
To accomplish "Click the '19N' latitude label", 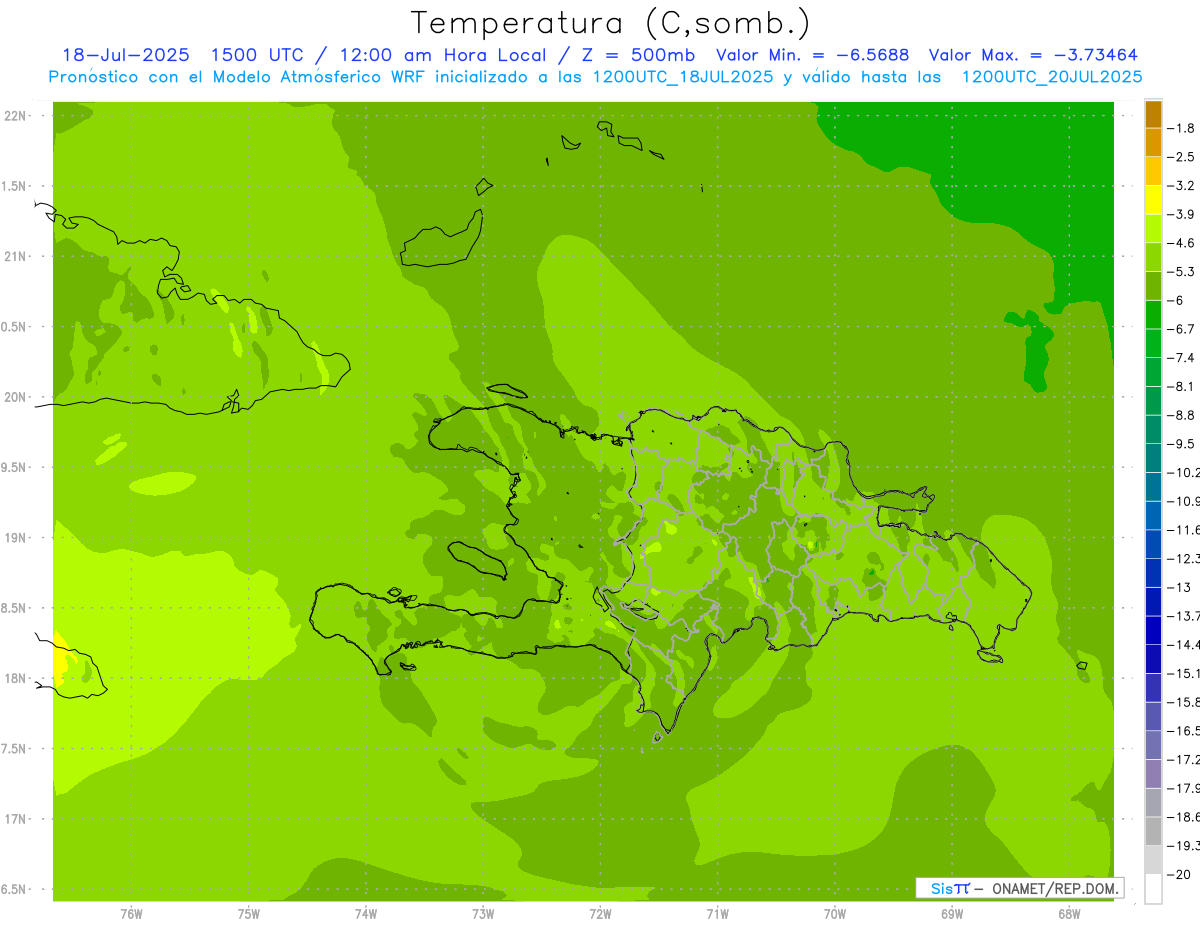I will [16, 538].
